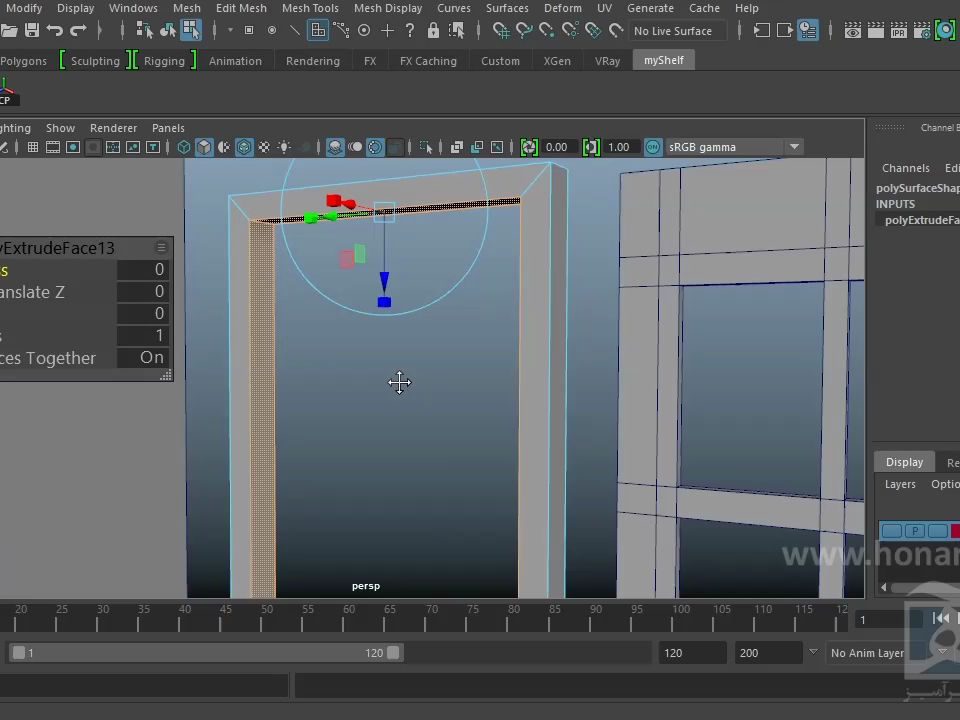This screenshot has height=720, width=960.
Task: Click the Undo arrow icon
Action: [54, 30]
